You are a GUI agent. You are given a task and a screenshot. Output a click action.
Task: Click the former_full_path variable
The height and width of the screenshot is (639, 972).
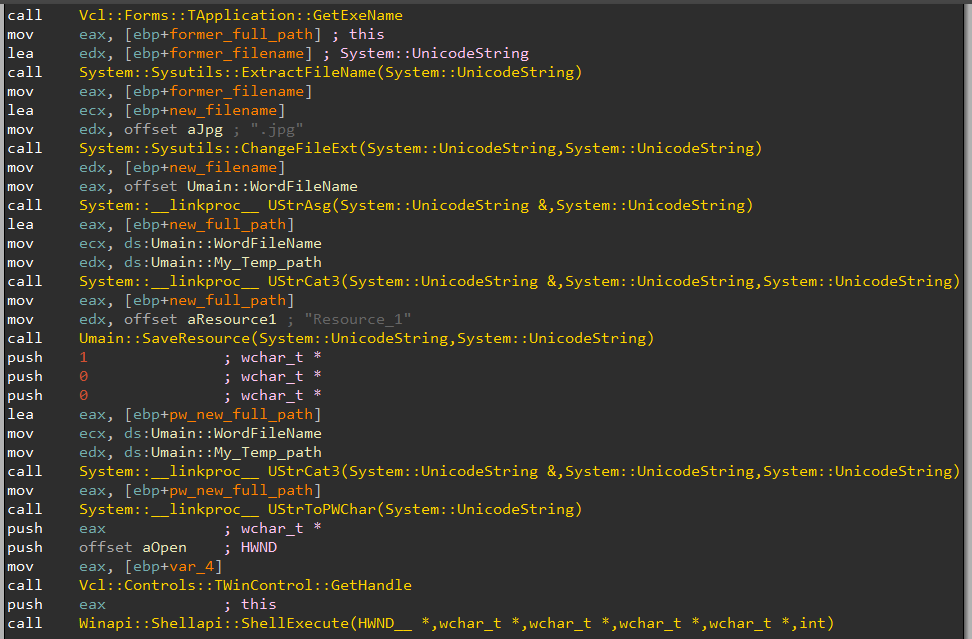[241, 34]
